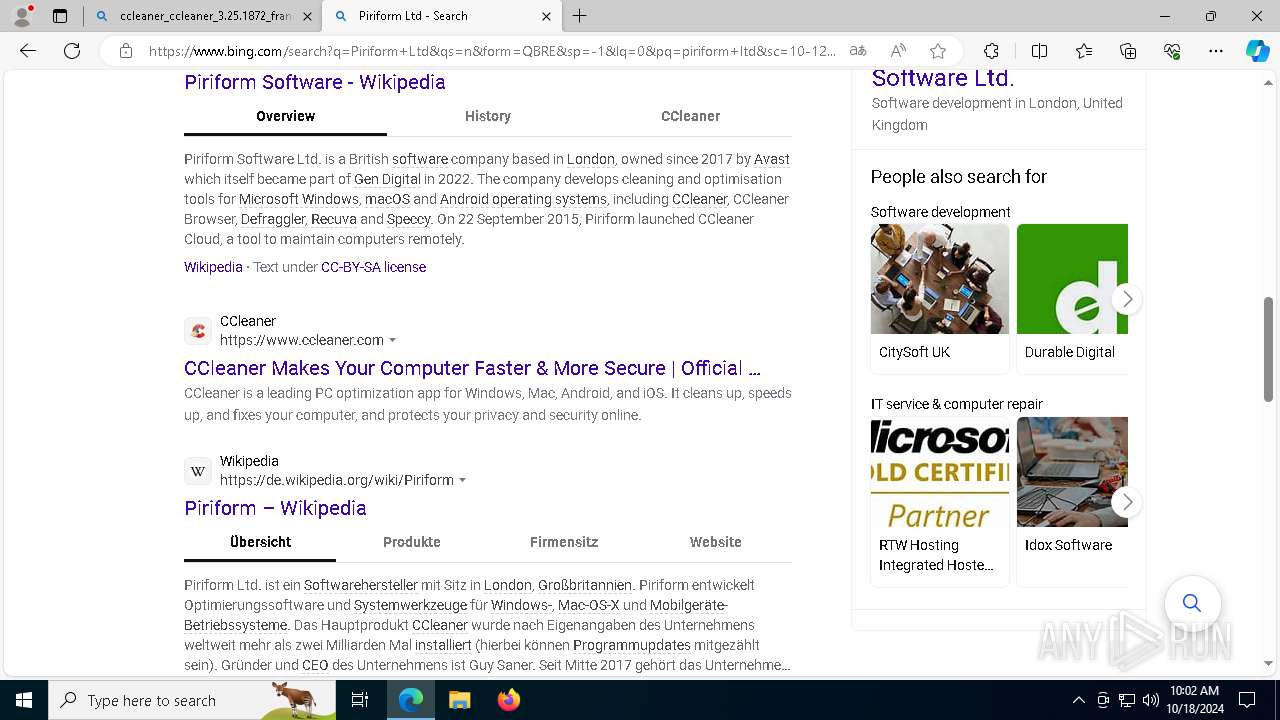Open the Extensions puzzle icon
This screenshot has width=1280, height=720.
[991, 51]
